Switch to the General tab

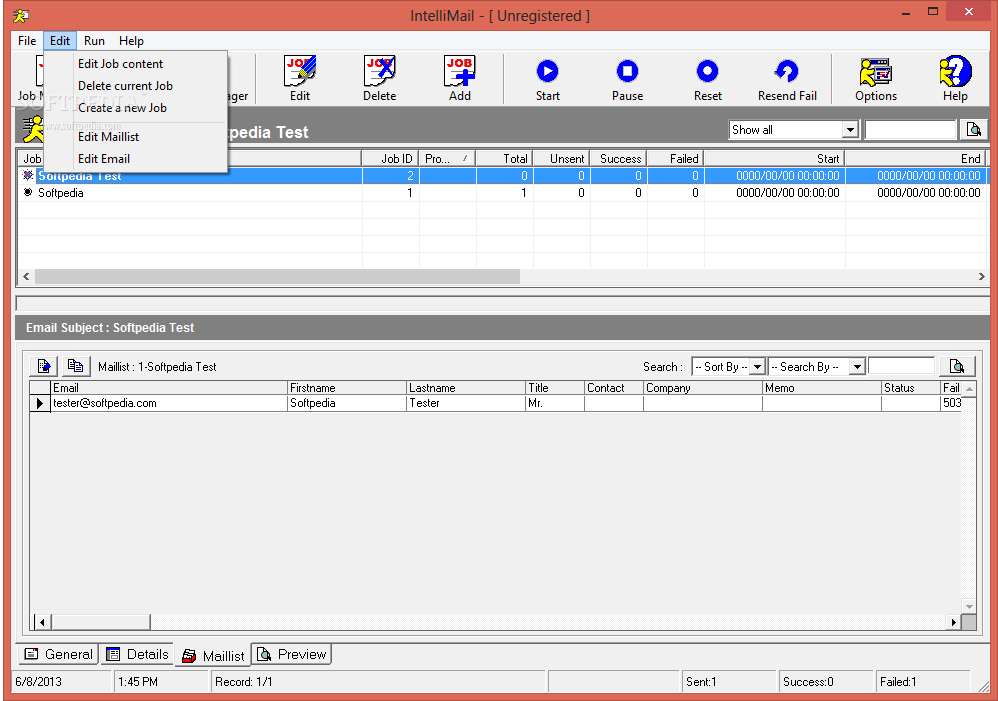pos(58,654)
